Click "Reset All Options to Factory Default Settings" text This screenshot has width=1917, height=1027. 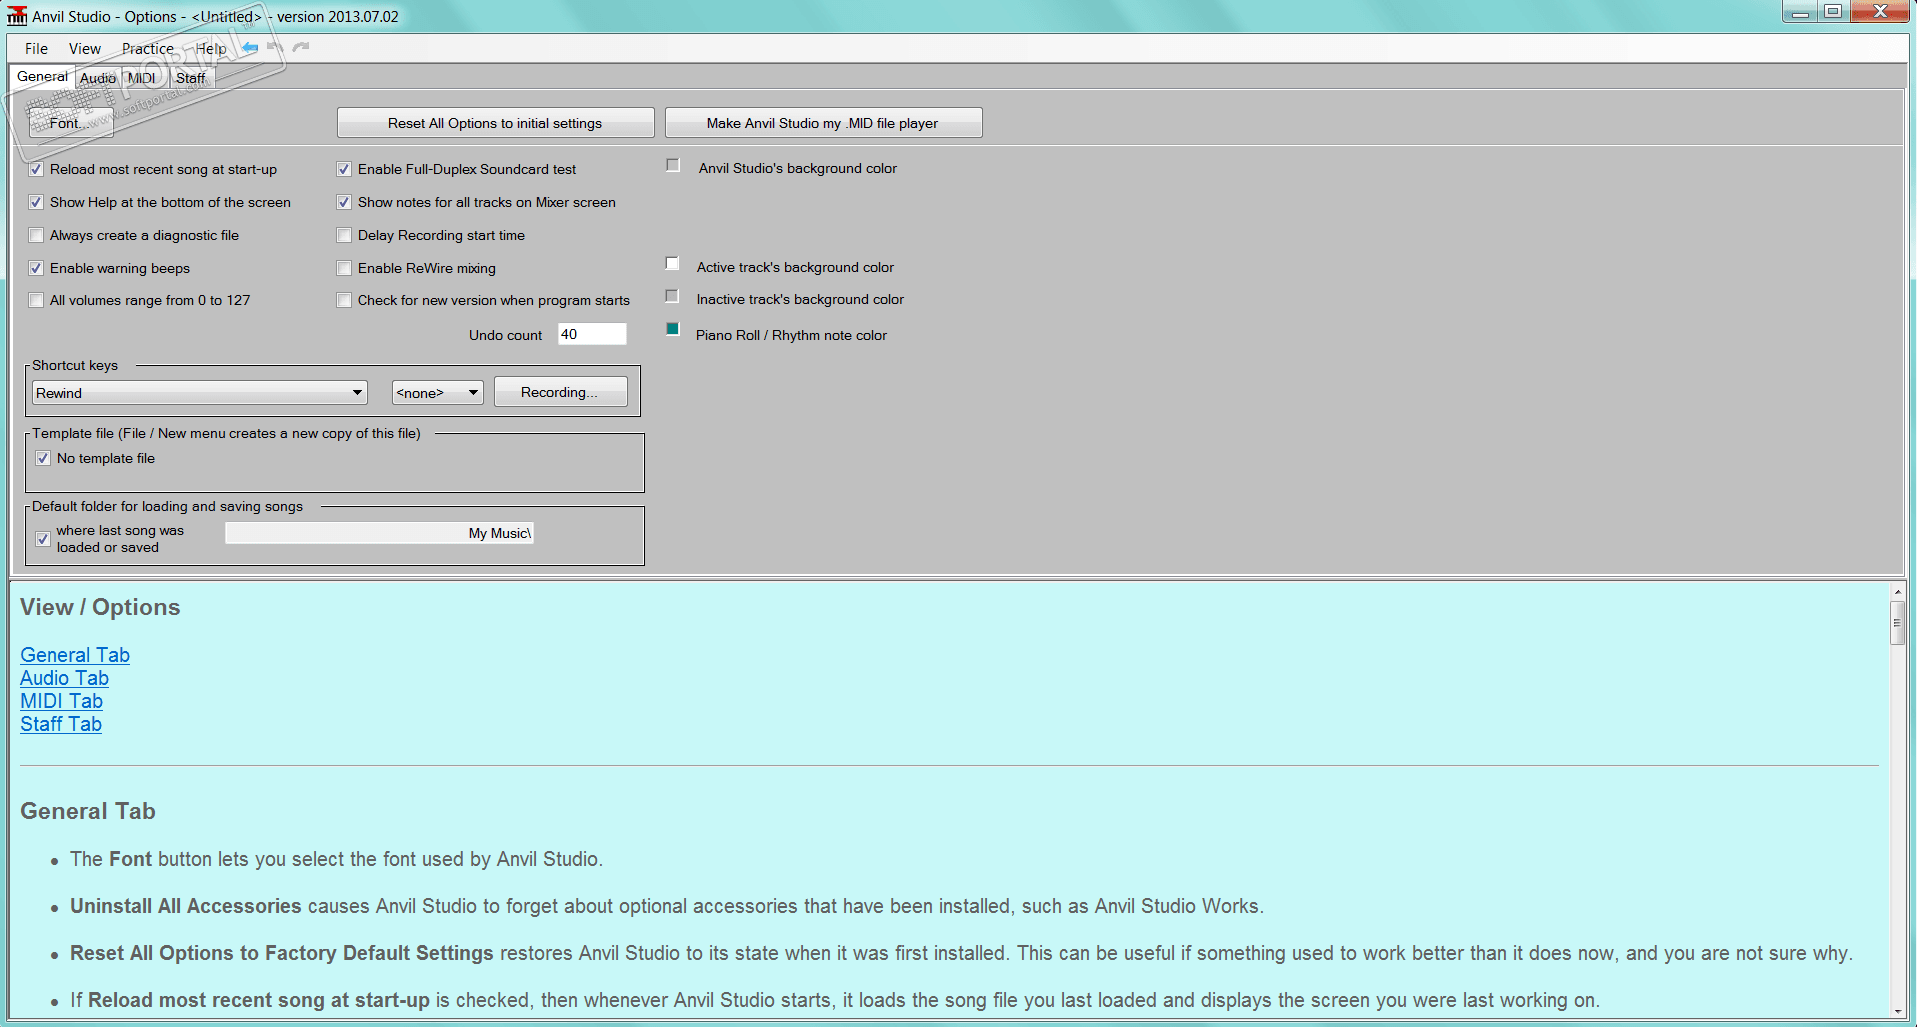tap(282, 953)
